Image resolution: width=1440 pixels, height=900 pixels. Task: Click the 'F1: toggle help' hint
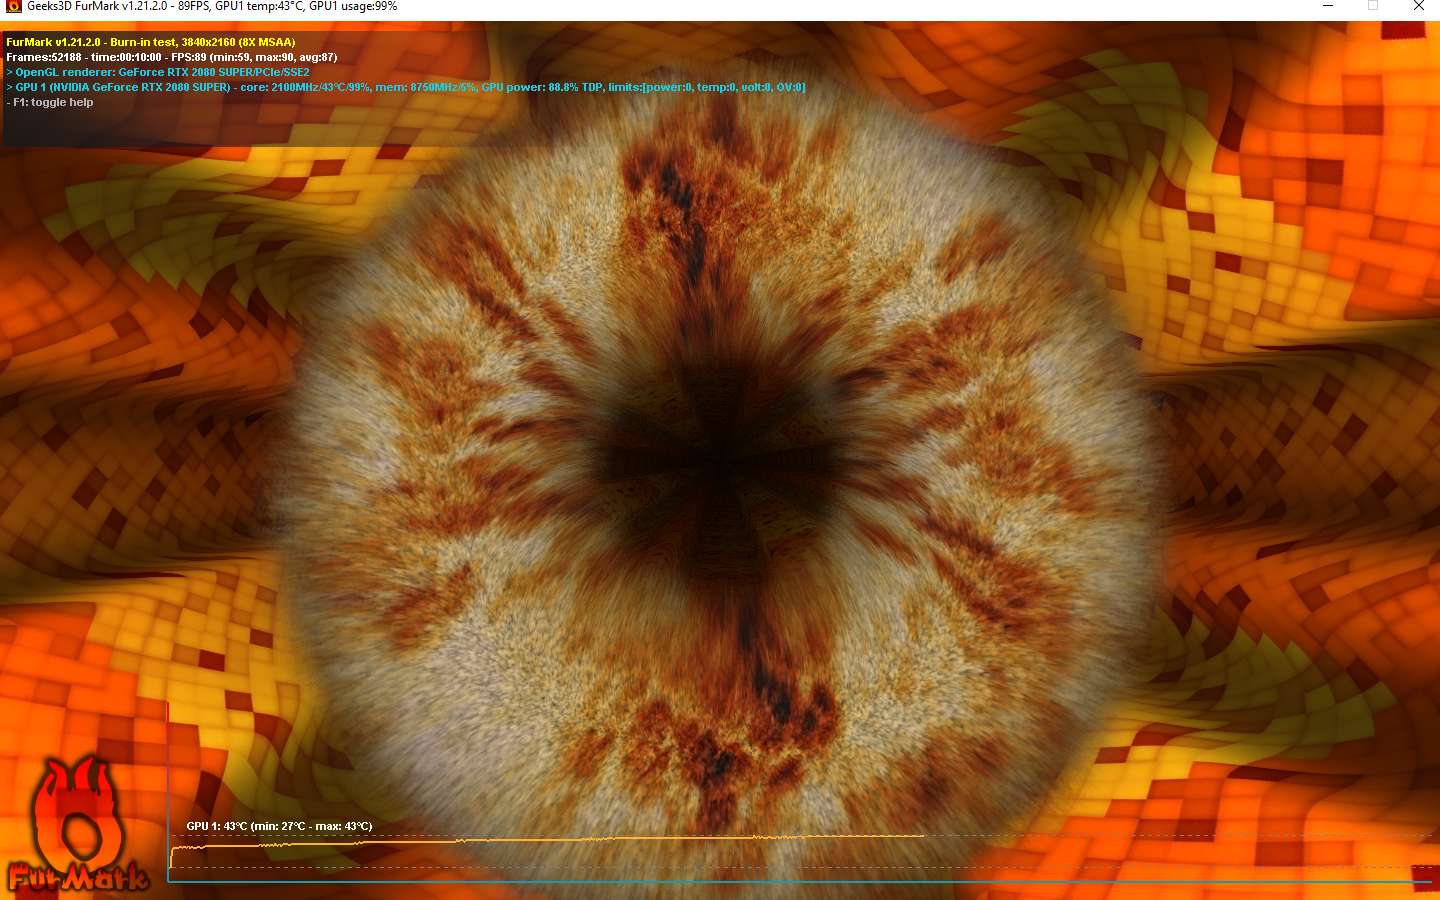pyautogui.click(x=50, y=102)
